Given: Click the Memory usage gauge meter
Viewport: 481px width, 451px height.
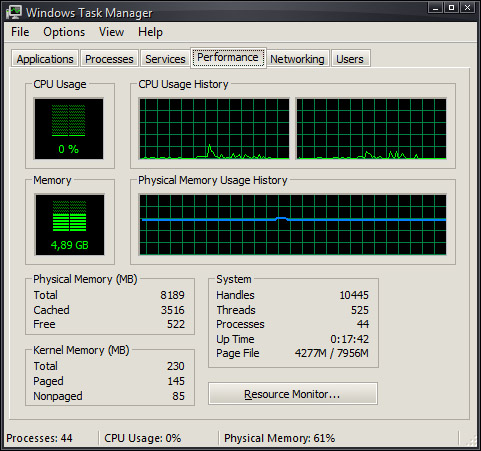Looking at the screenshot, I should click(x=70, y=225).
